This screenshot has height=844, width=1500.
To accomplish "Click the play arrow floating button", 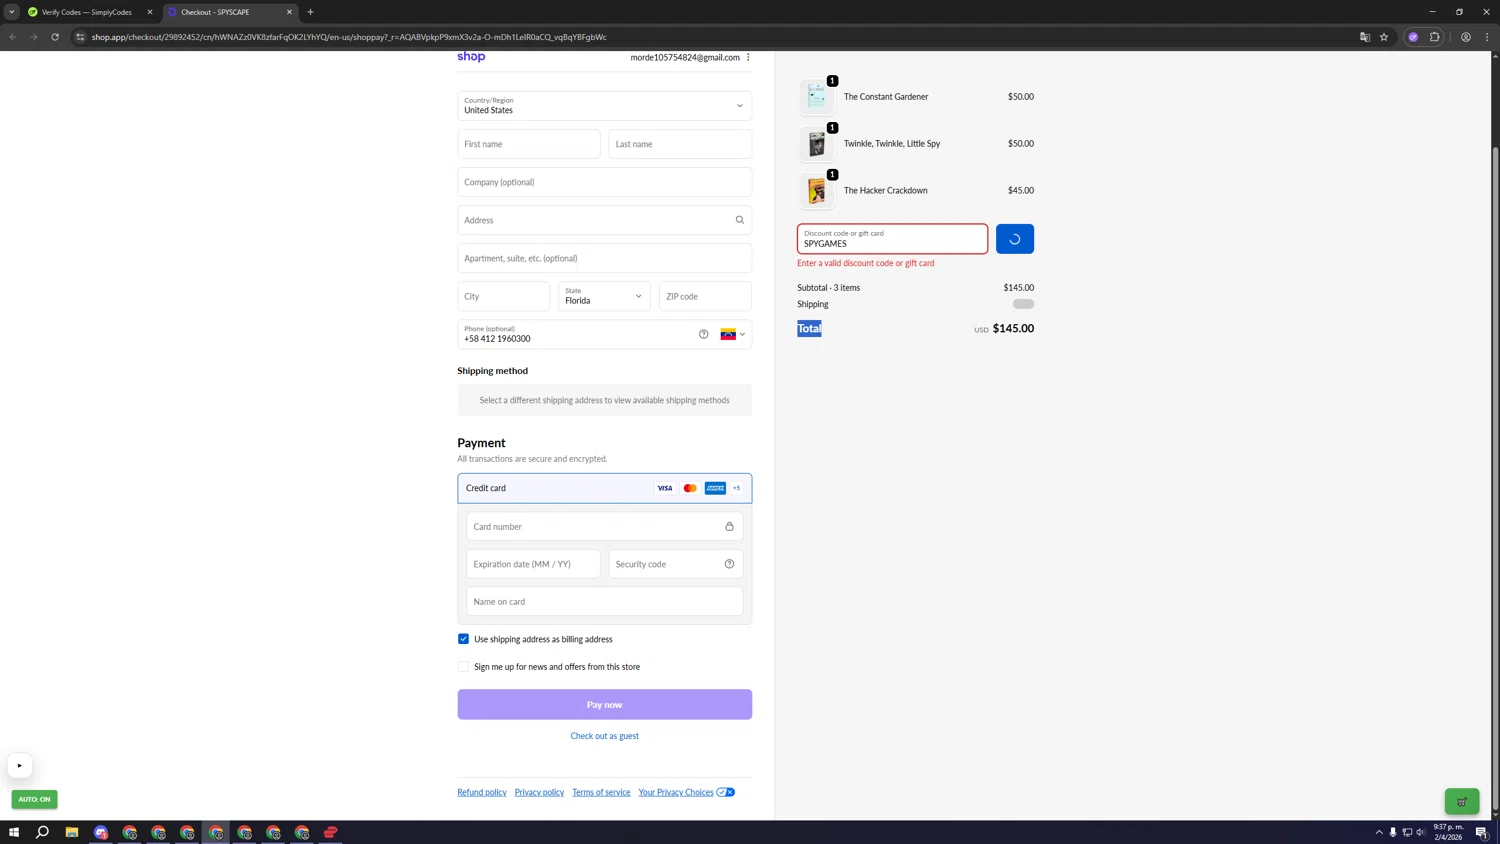I will click(19, 766).
